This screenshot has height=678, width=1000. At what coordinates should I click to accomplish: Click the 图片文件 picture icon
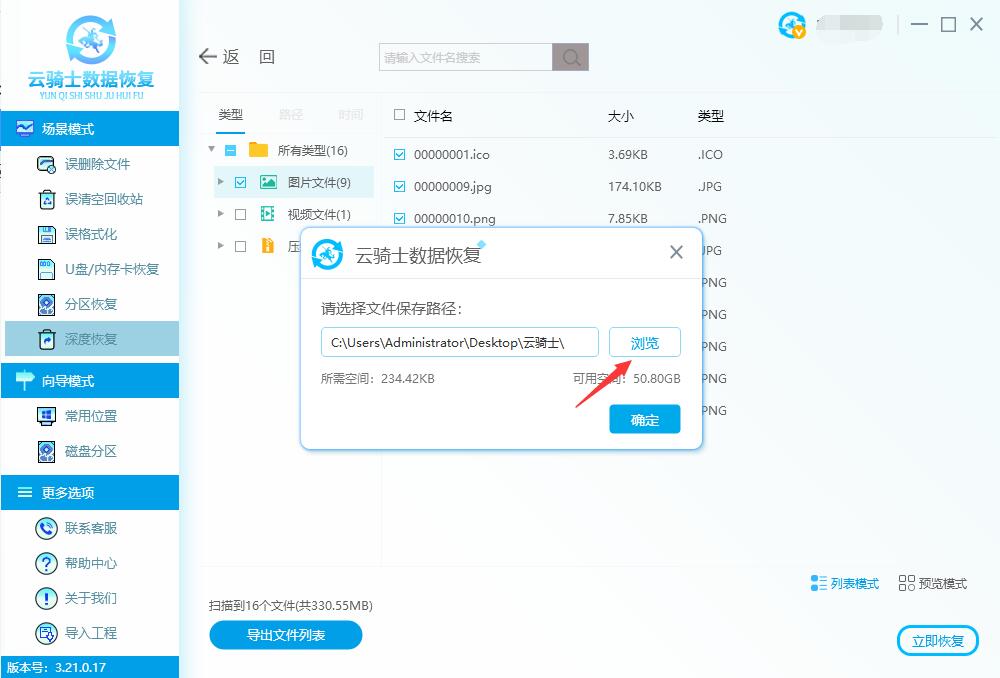click(x=268, y=182)
